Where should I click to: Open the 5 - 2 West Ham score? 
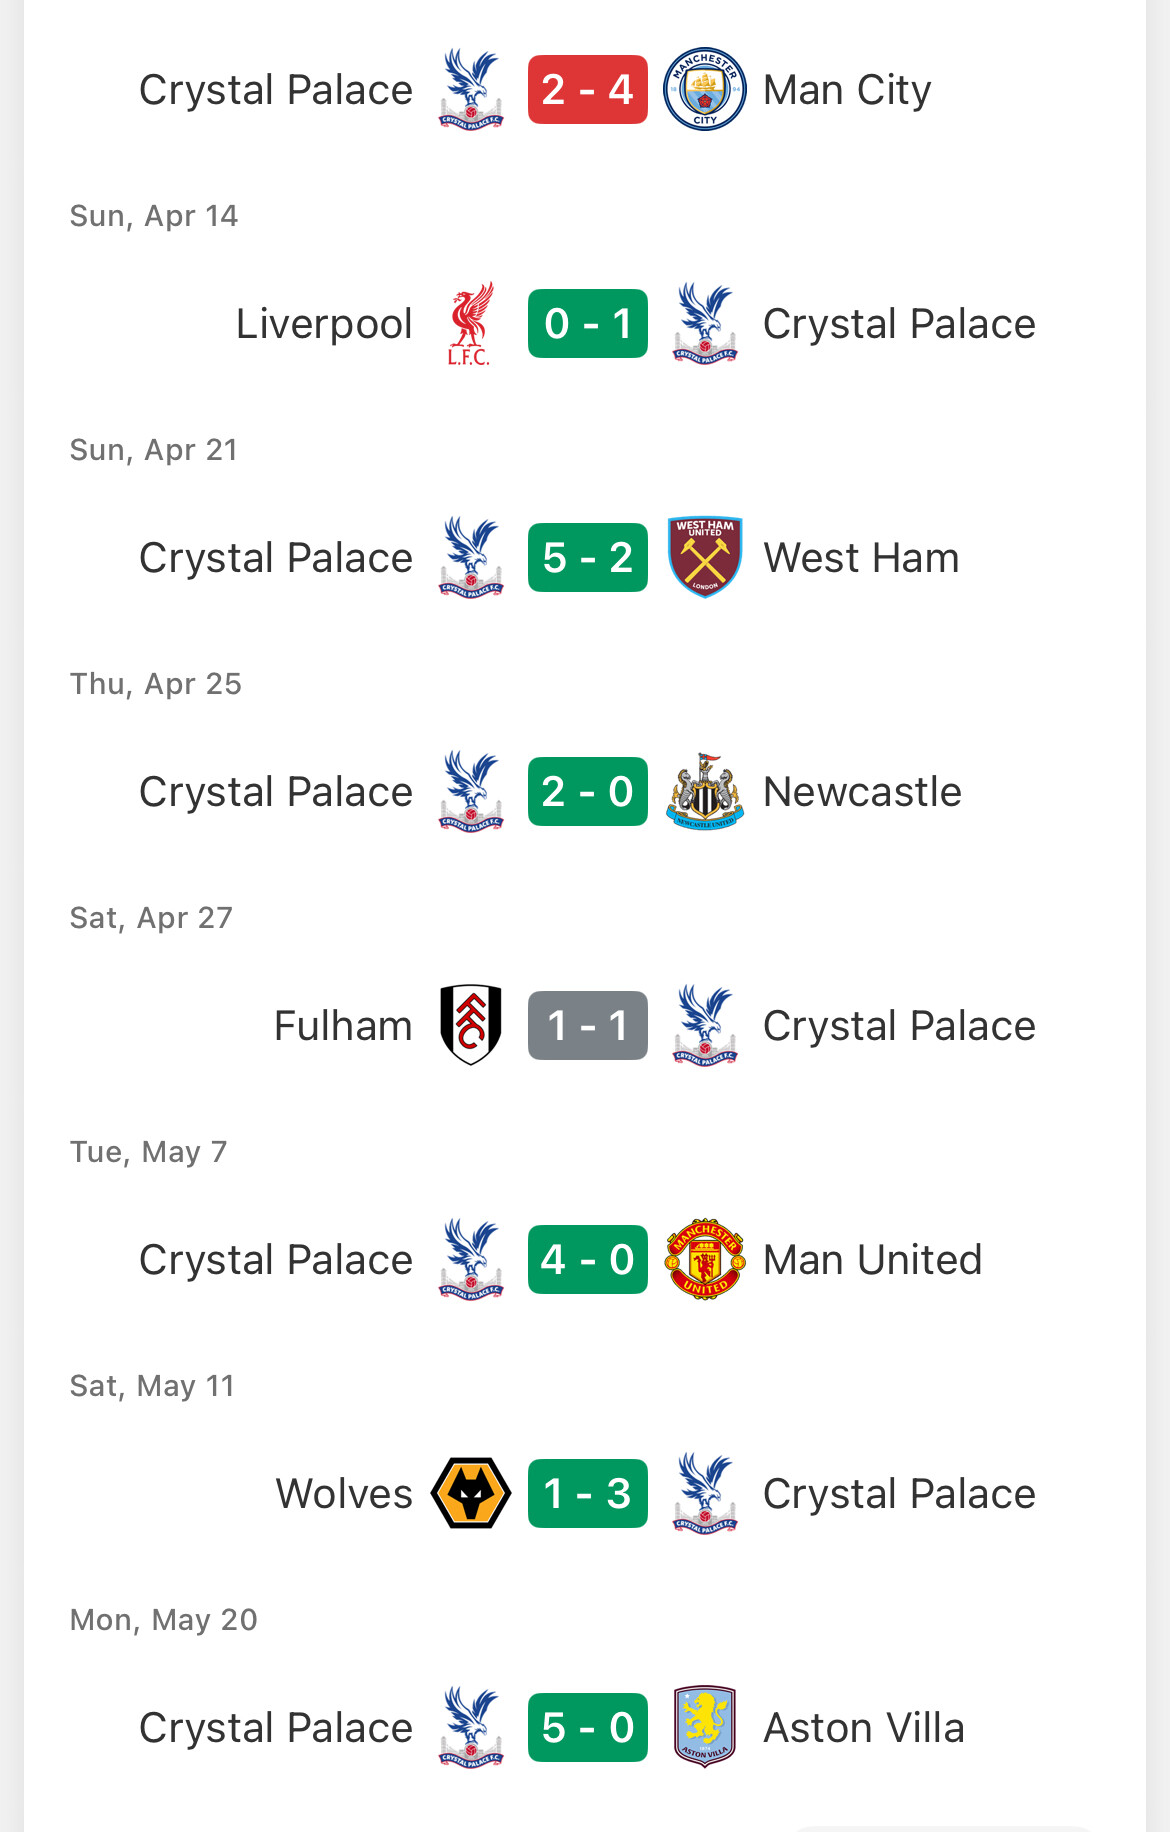coord(588,558)
